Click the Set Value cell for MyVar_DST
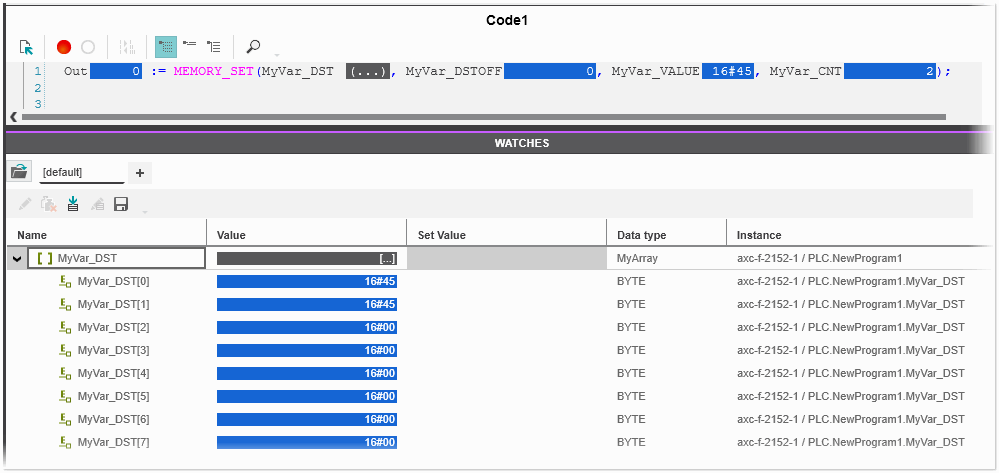999x473 pixels. point(505,258)
